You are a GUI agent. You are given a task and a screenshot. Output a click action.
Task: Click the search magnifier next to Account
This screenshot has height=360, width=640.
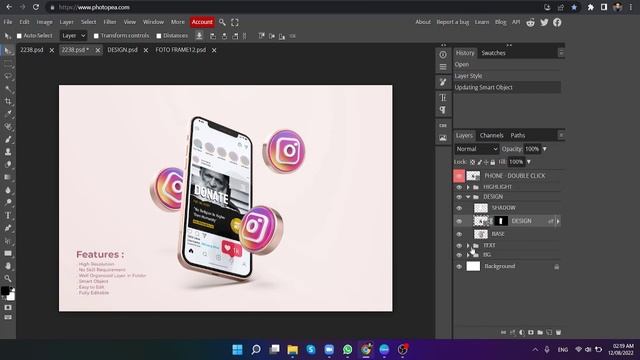(x=222, y=22)
